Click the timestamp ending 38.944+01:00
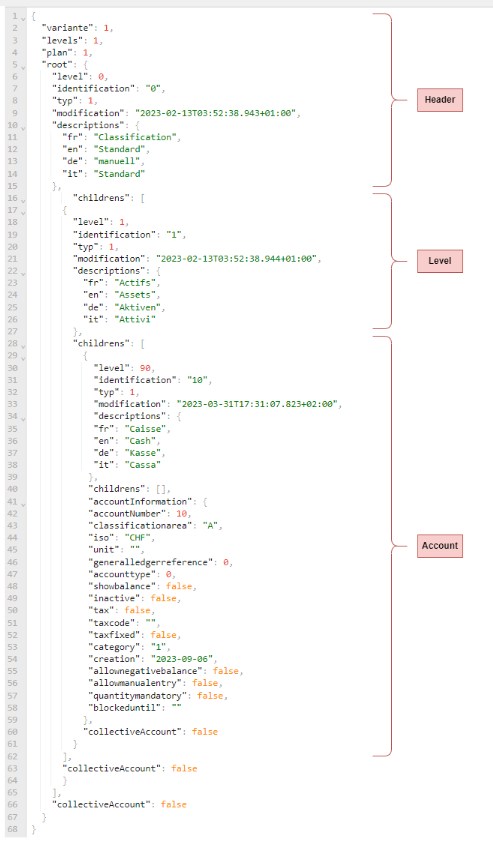 (x=236, y=258)
